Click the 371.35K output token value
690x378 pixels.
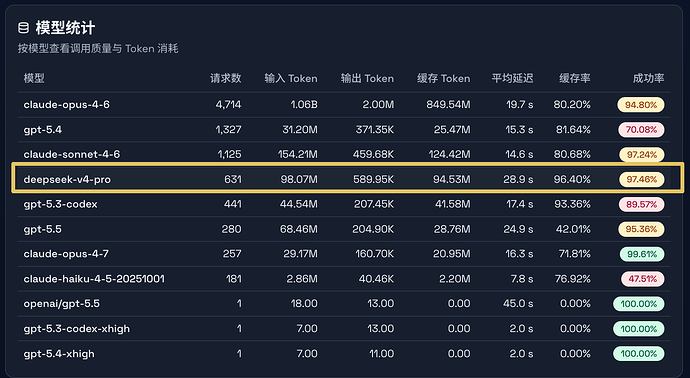pyautogui.click(x=374, y=130)
